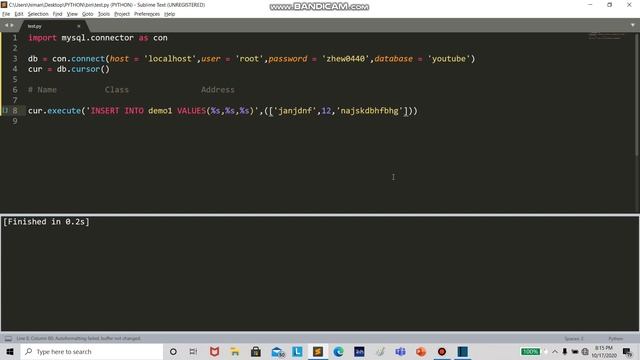Screen dimensions: 640x360
Task: Open the notification center icon
Action: tap(627, 351)
